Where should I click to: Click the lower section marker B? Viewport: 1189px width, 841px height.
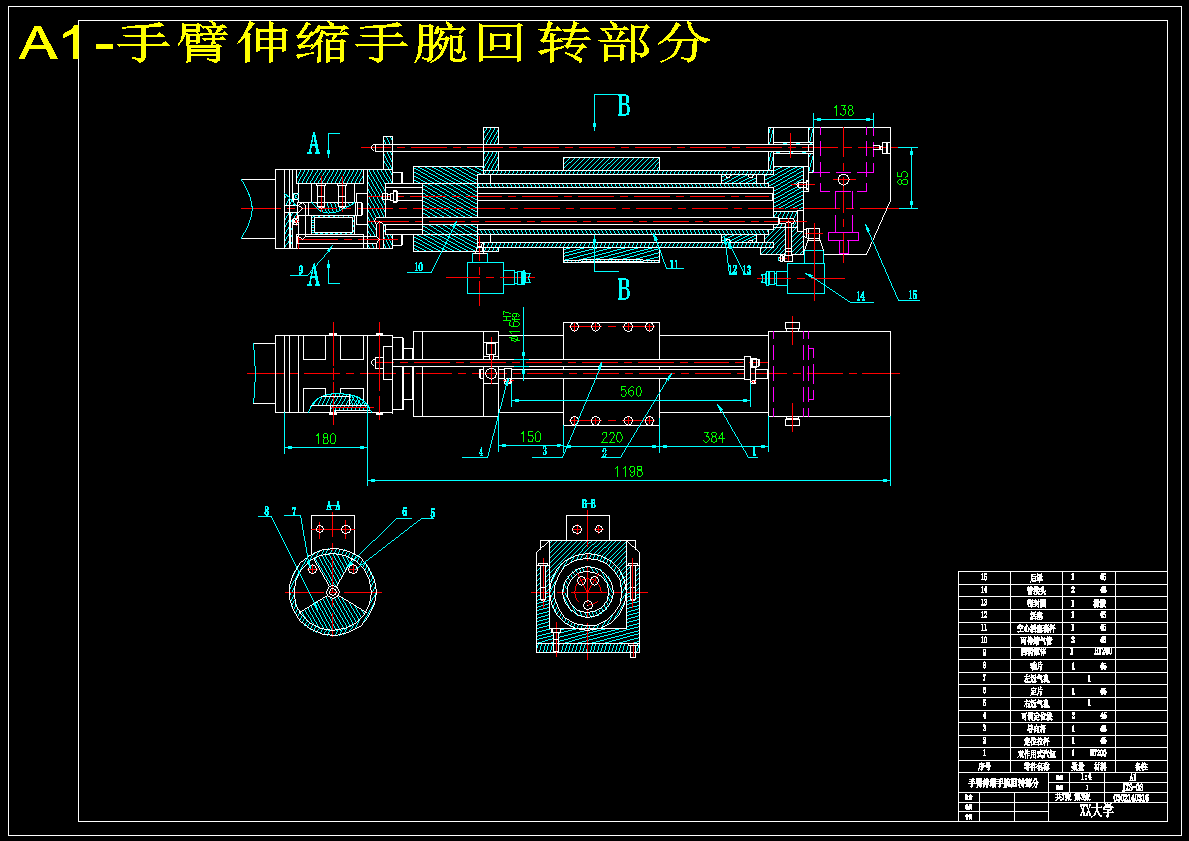[623, 290]
